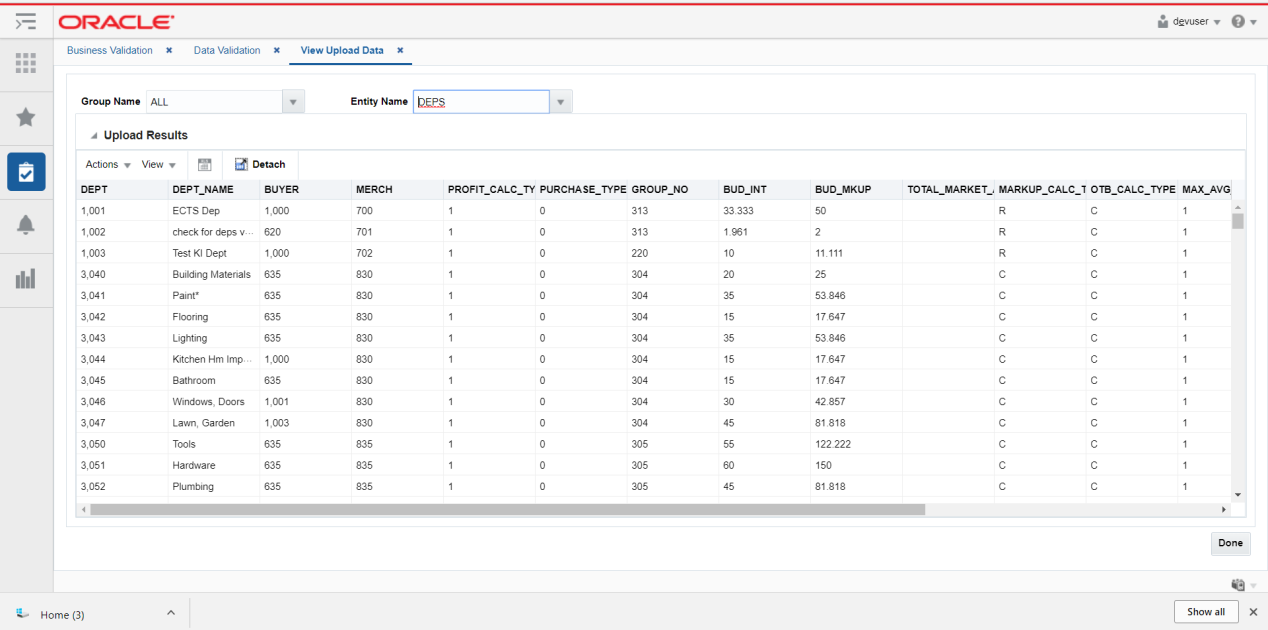The height and width of the screenshot is (630, 1268).
Task: Select the Flooring department cell
Action: click(214, 317)
